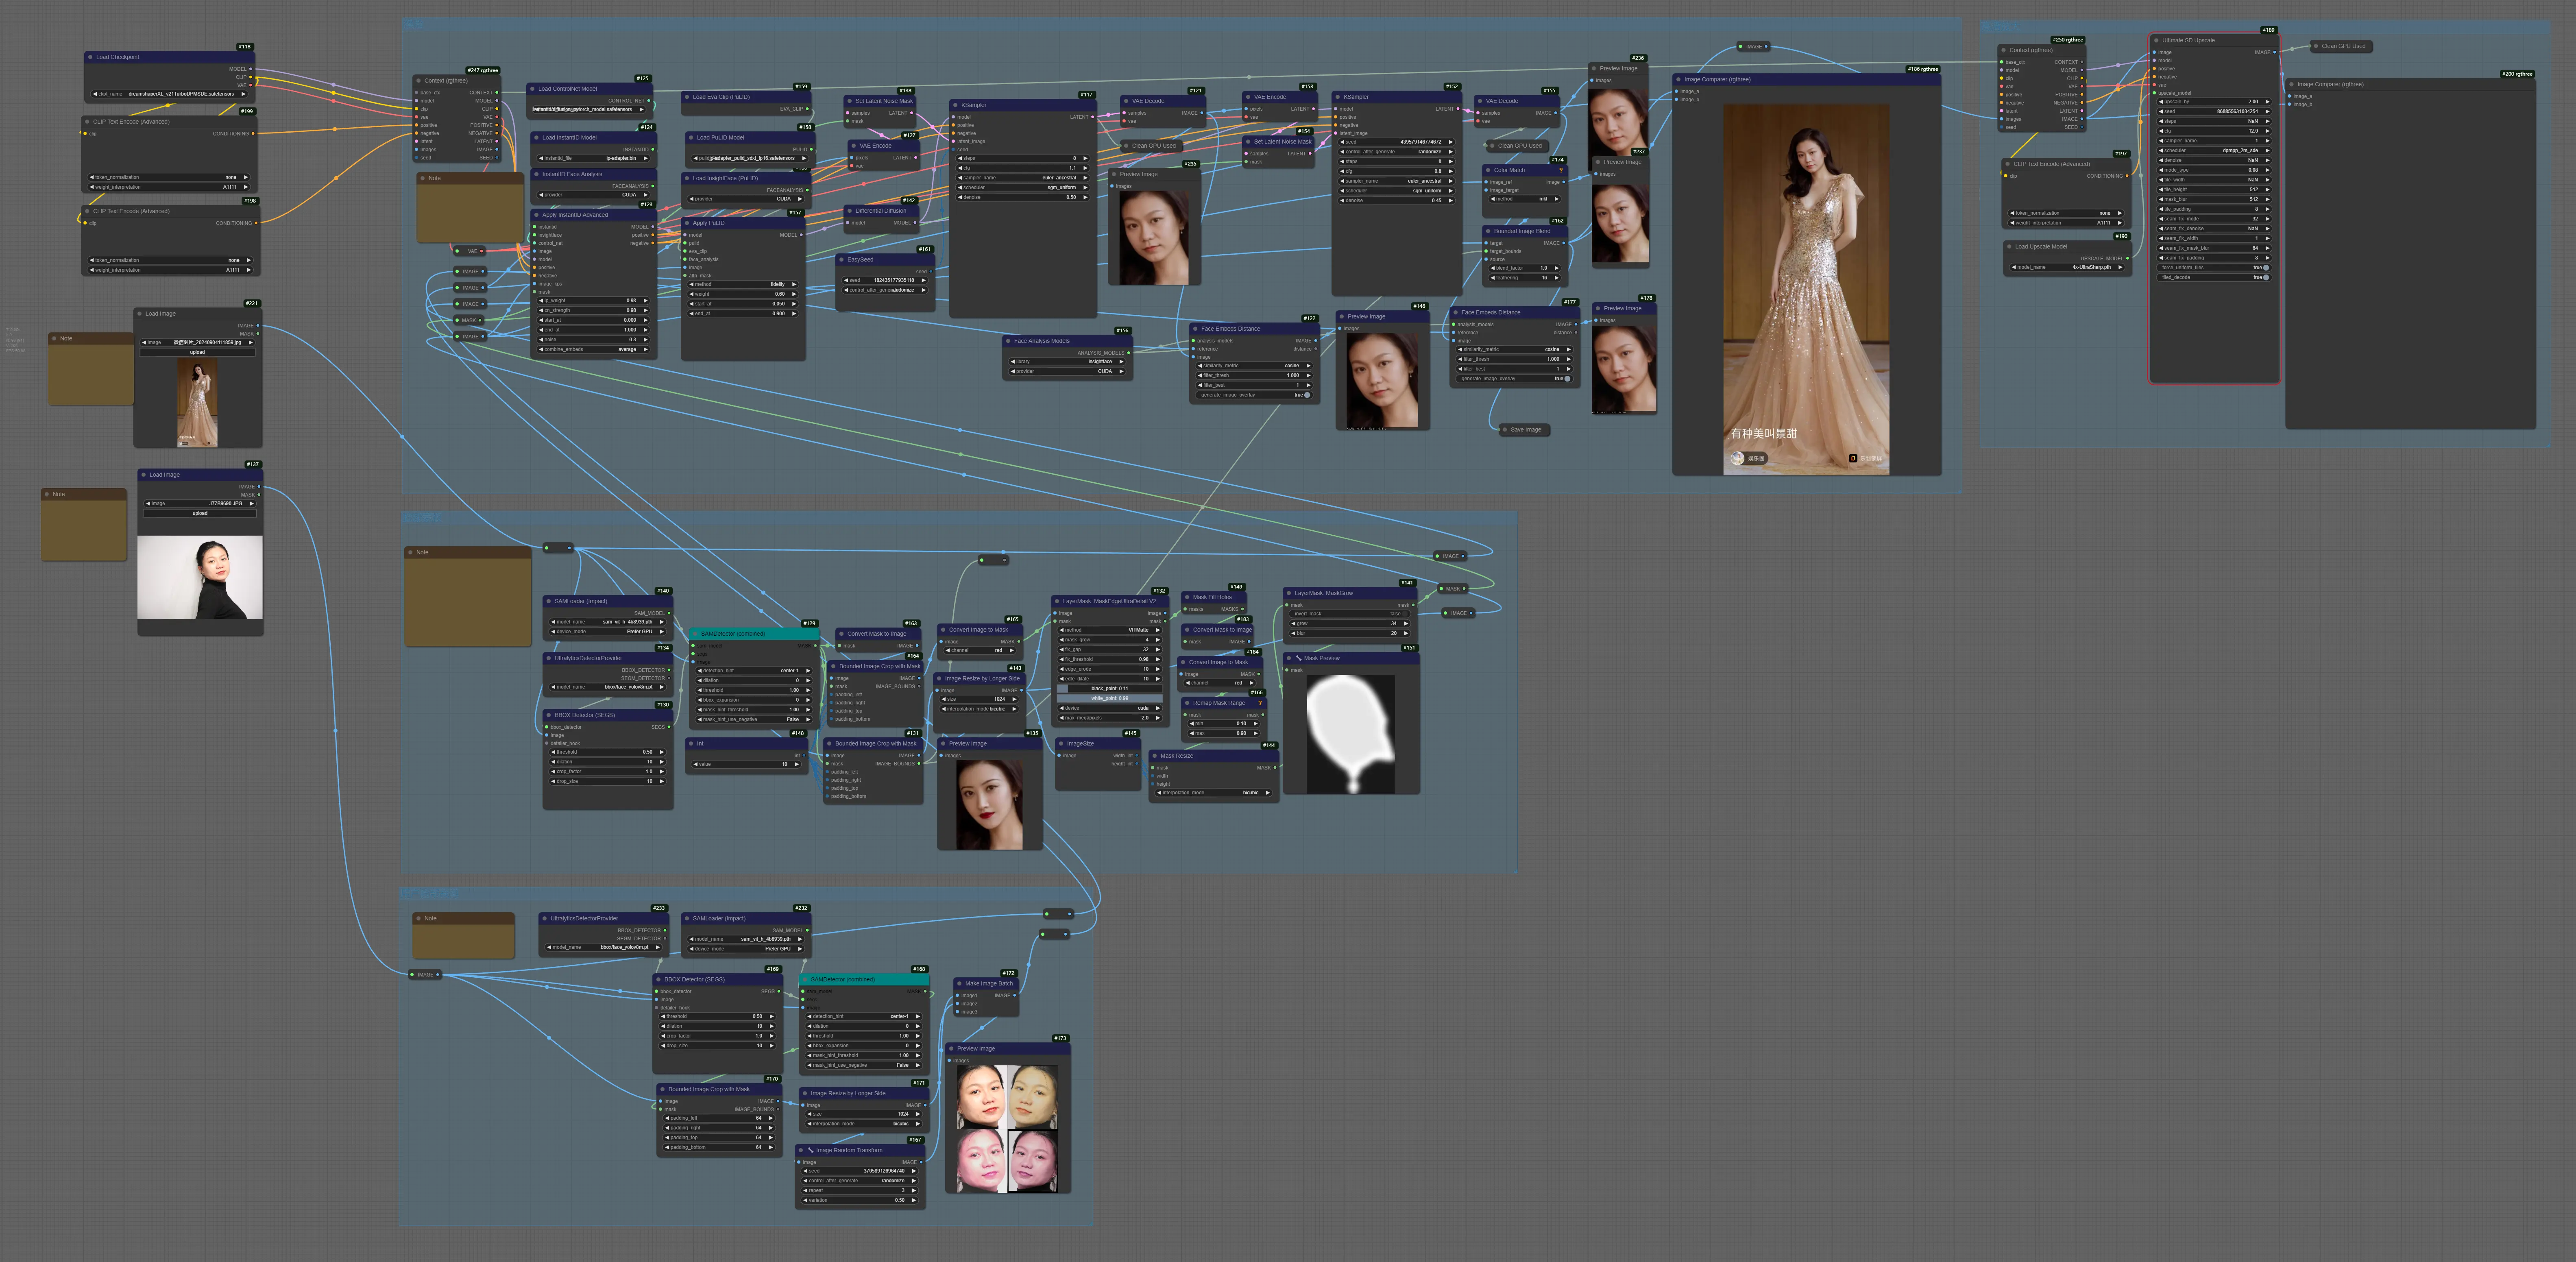Collapse the Int node #148

[x=691, y=744]
